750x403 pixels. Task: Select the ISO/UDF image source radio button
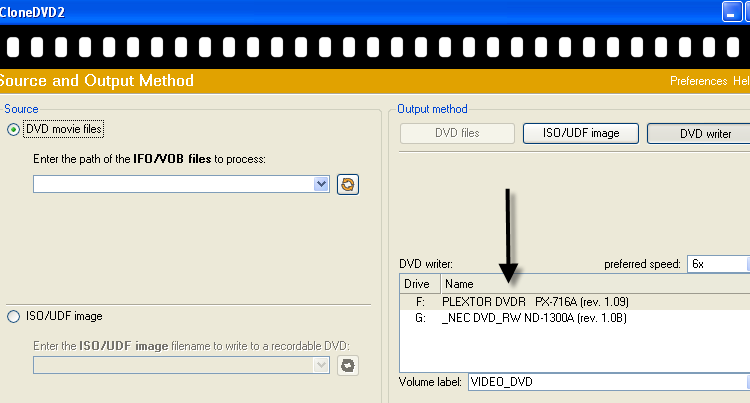13,316
